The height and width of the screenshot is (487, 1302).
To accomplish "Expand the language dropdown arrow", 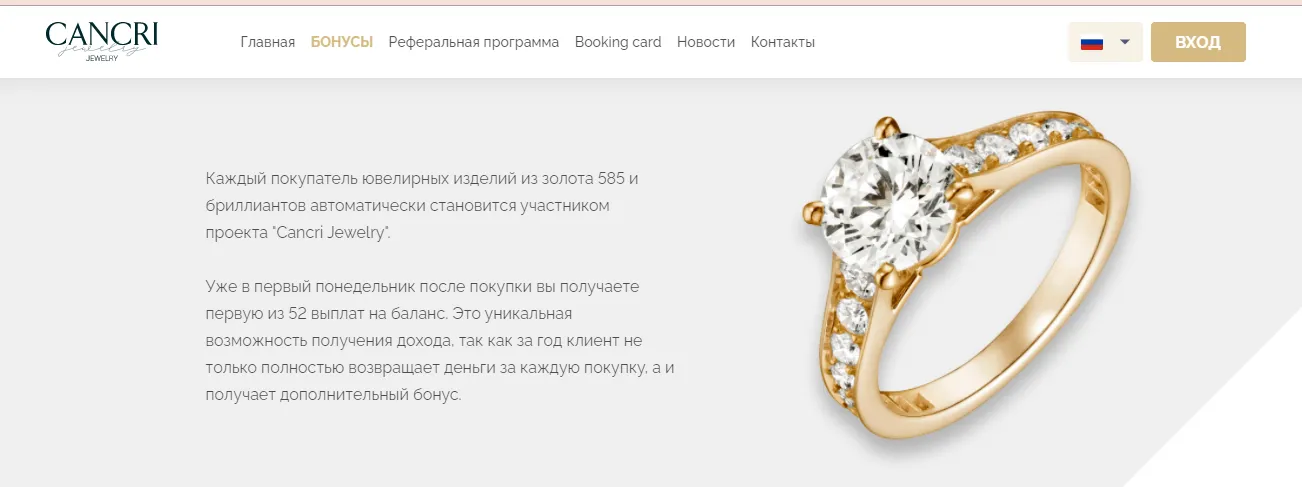I will pos(1125,42).
